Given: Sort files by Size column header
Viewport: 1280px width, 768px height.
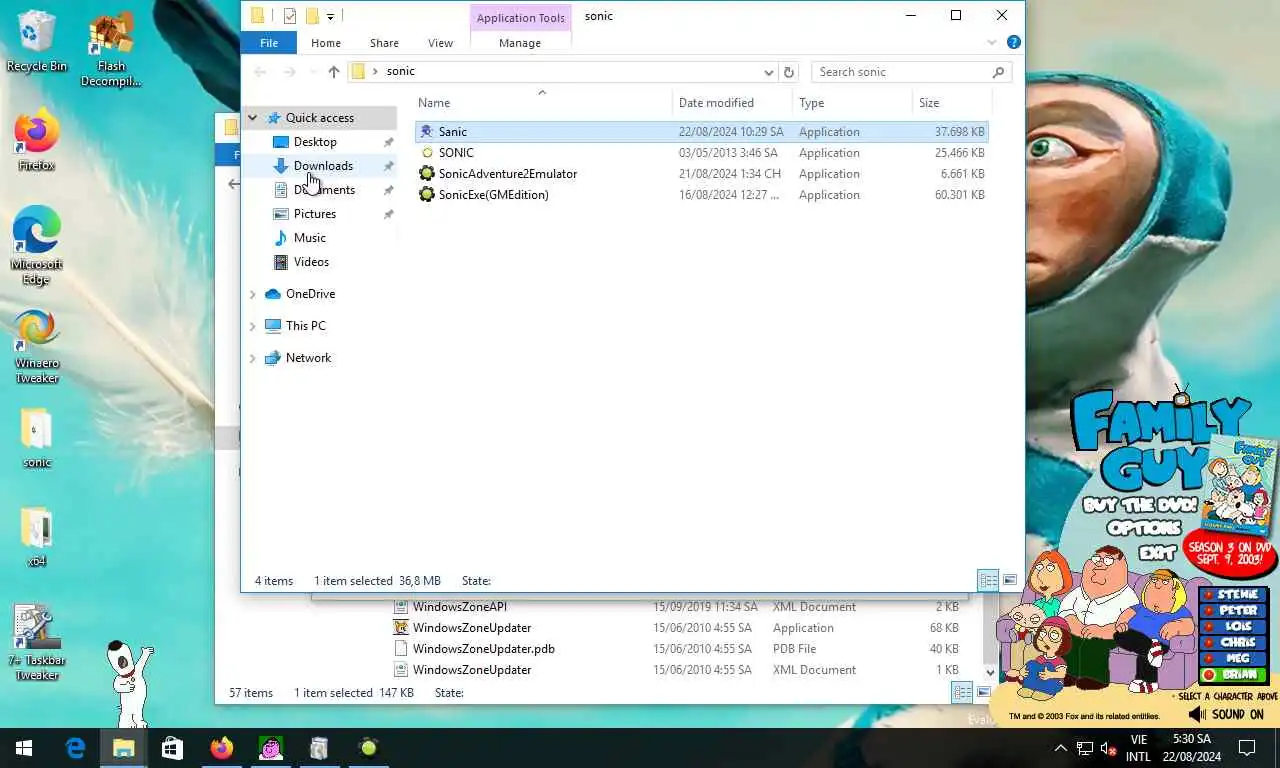Looking at the screenshot, I should tap(952, 103).
